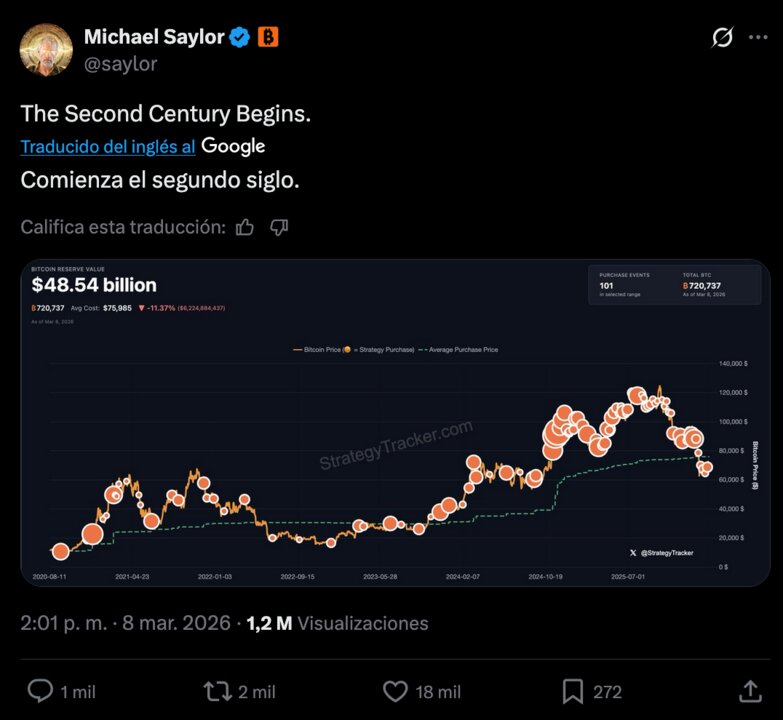Click the reply comment icon
Screen dimensions: 783x720
click(x=41, y=691)
